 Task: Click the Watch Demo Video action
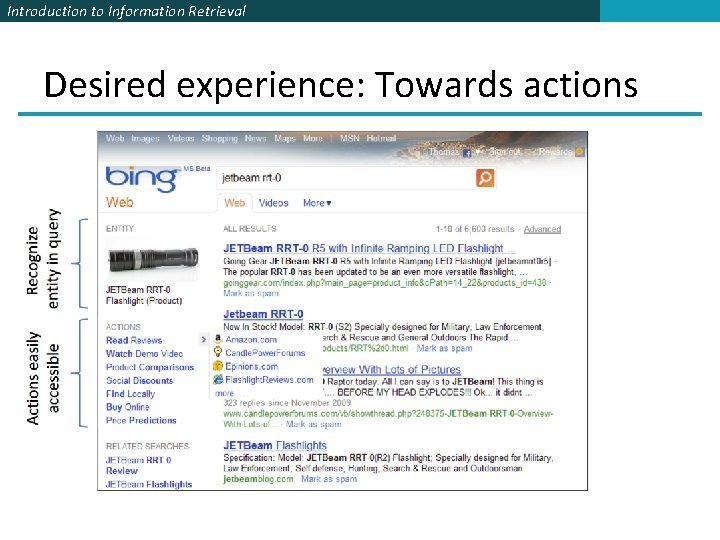[x=144, y=354]
